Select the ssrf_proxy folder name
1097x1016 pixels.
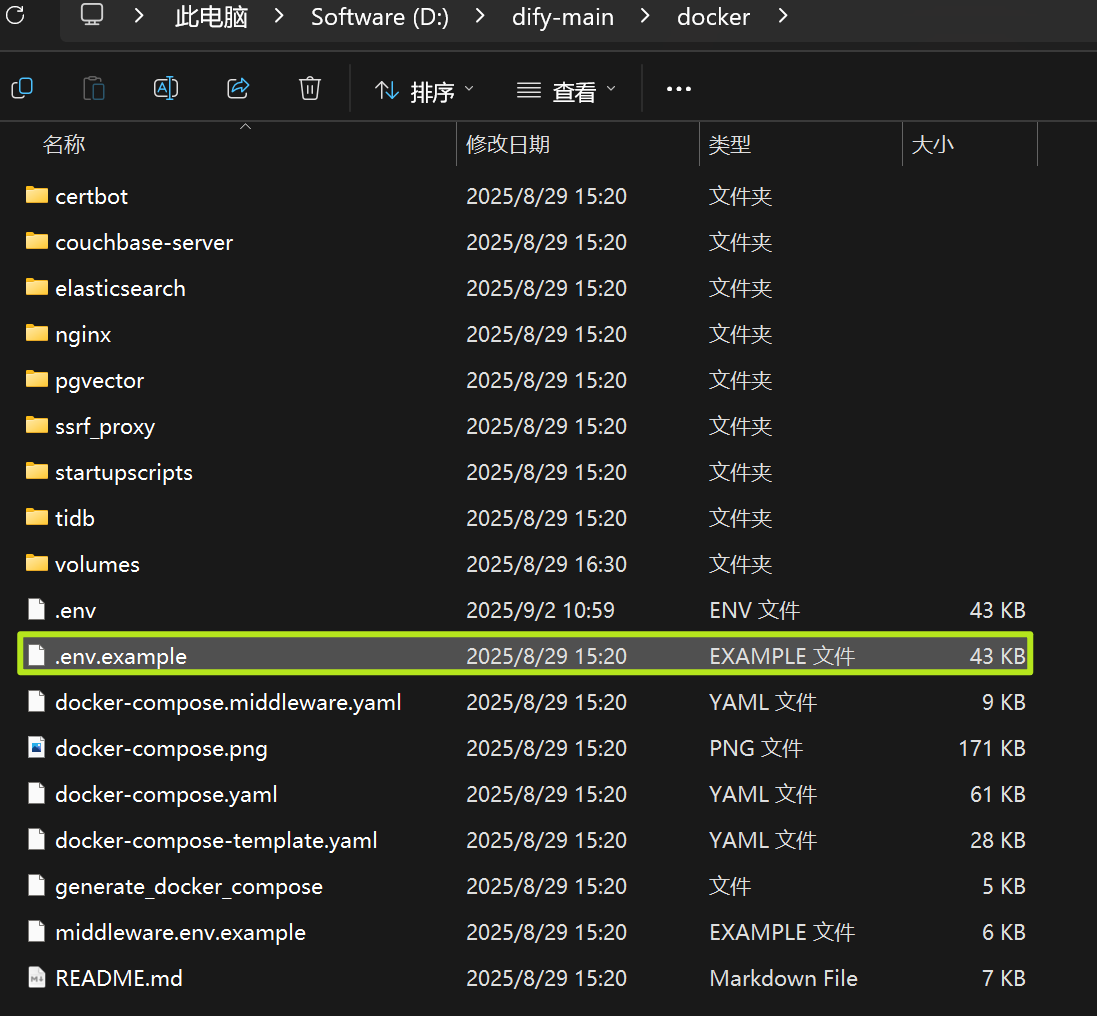coord(105,427)
